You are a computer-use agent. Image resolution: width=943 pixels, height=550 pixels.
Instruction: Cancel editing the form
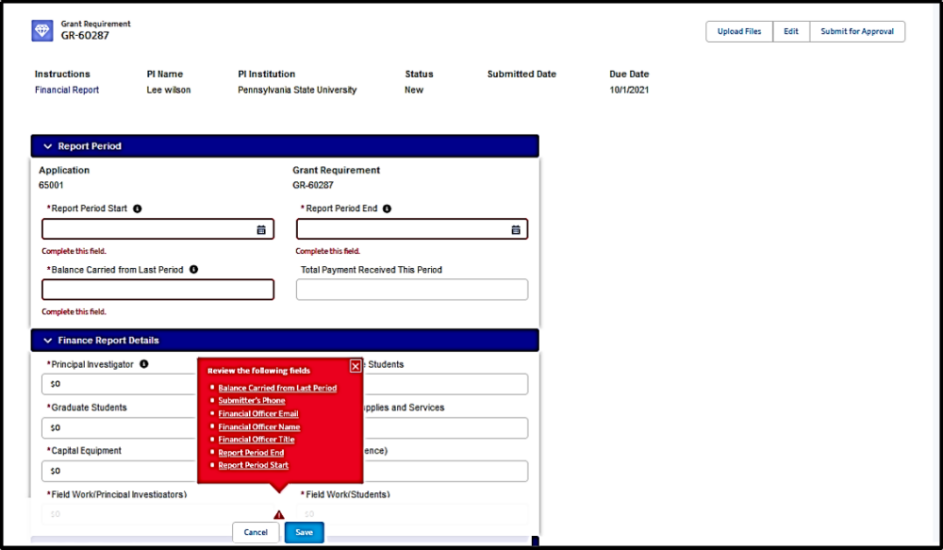[x=256, y=532]
